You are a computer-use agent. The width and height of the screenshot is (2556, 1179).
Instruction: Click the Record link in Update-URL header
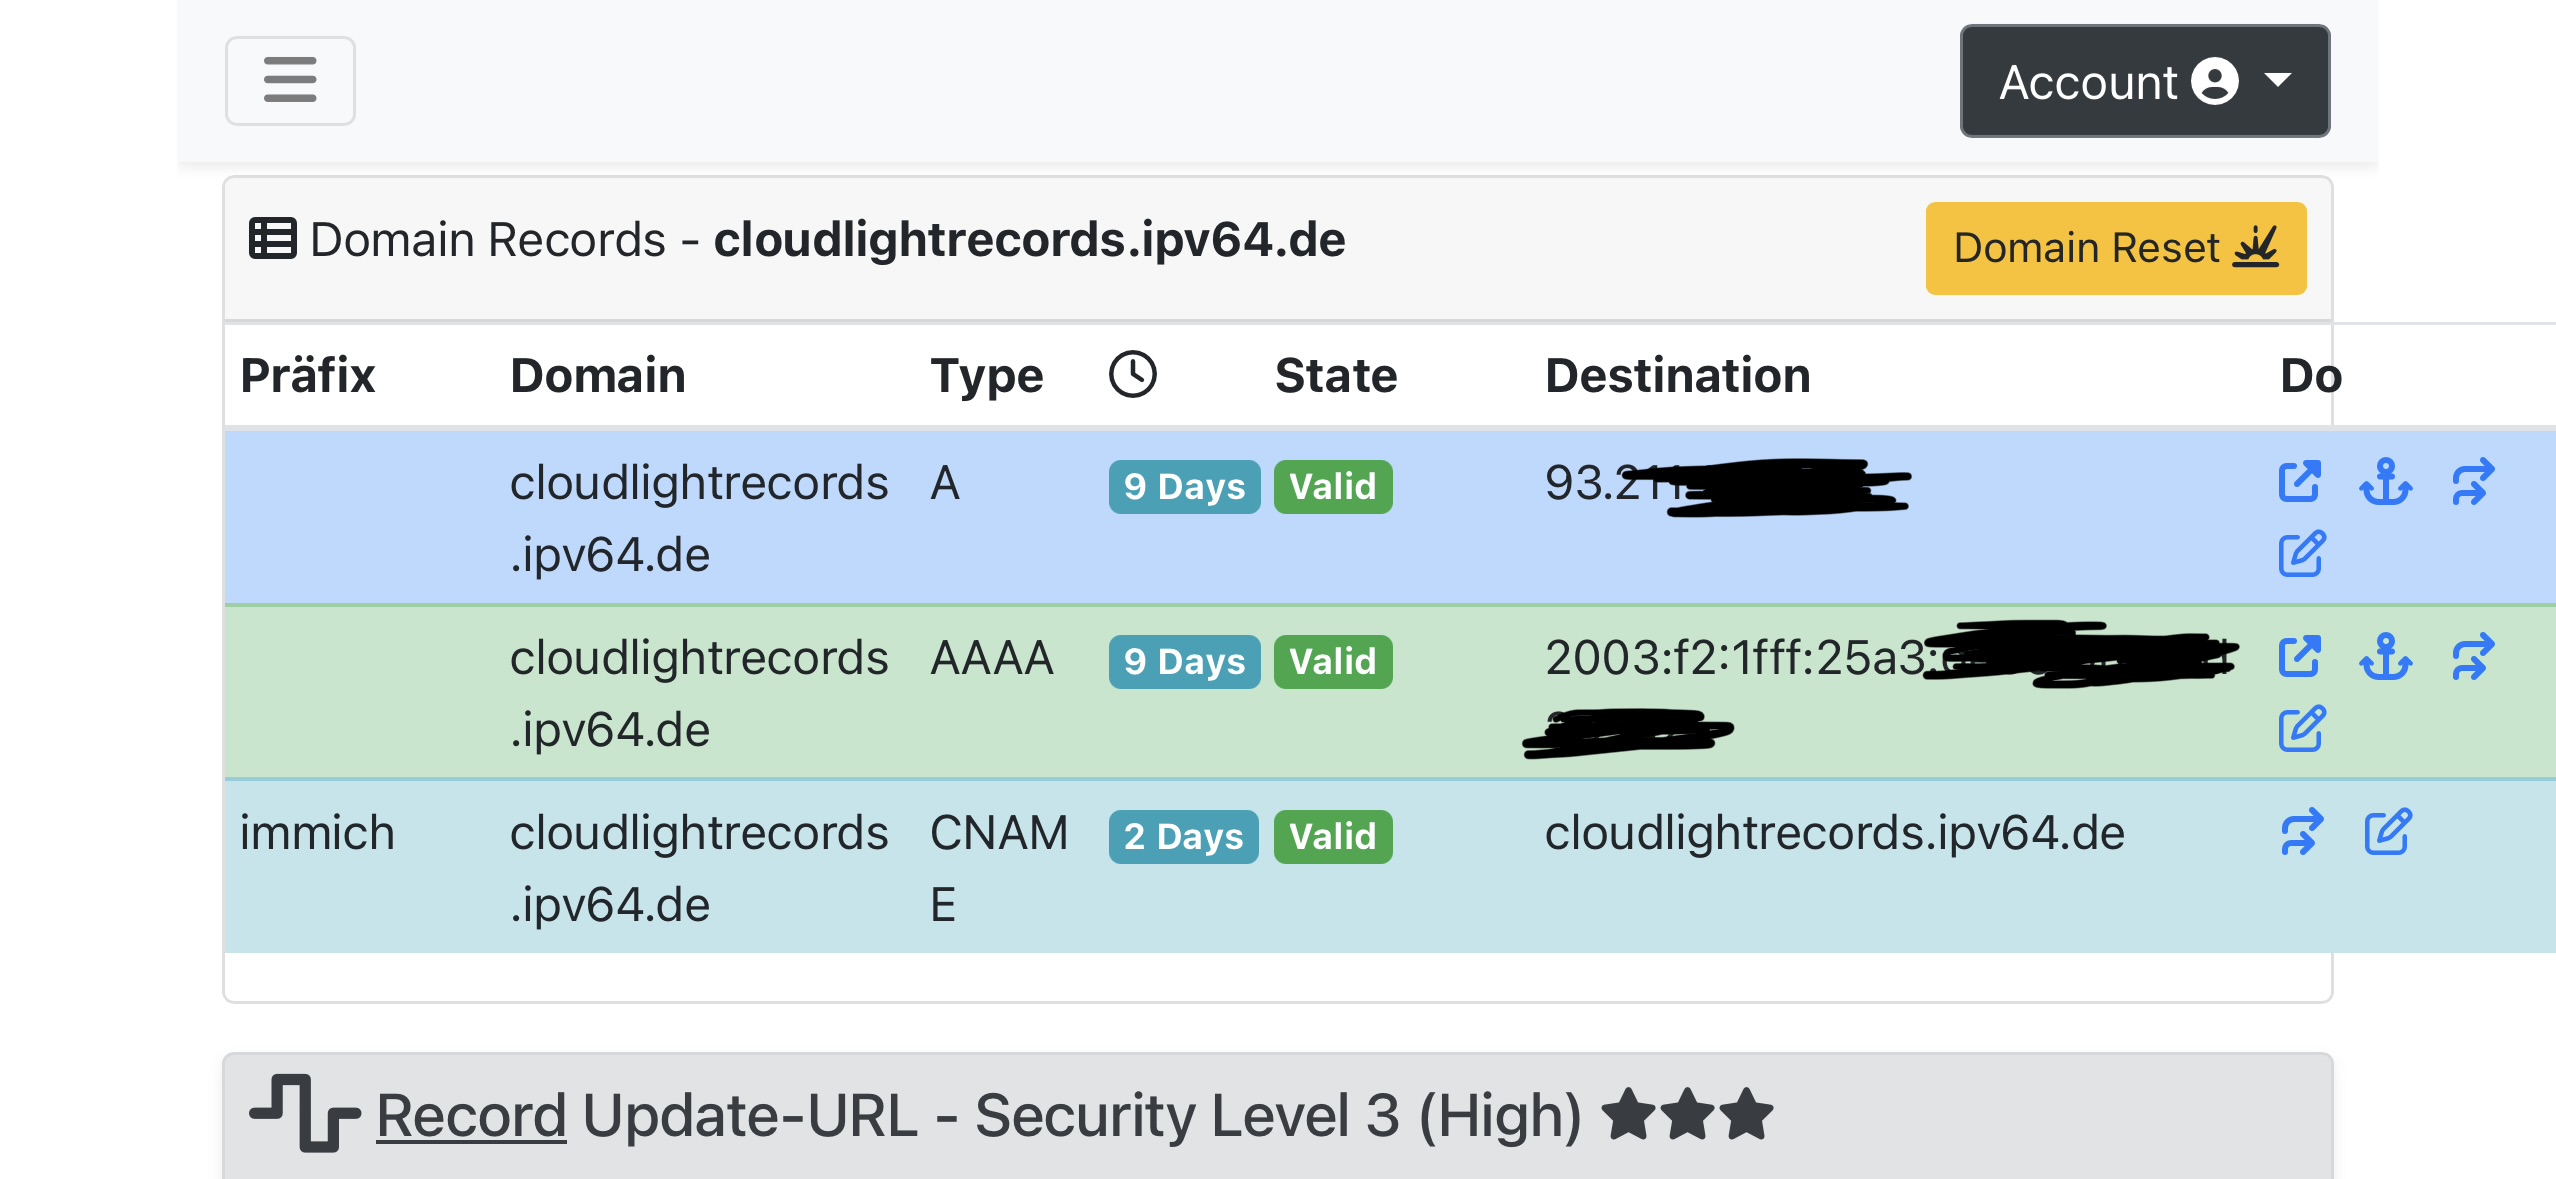point(471,1115)
